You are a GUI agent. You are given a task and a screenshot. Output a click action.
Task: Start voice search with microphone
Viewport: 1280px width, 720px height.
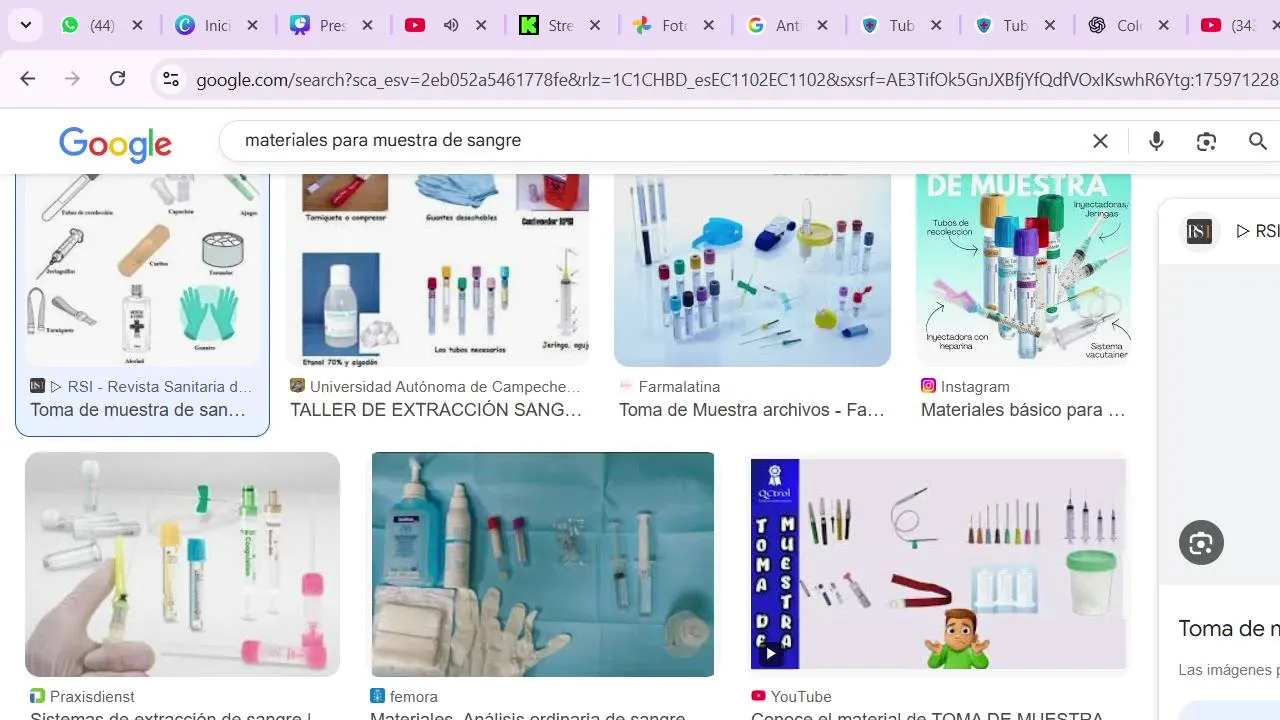tap(1156, 142)
